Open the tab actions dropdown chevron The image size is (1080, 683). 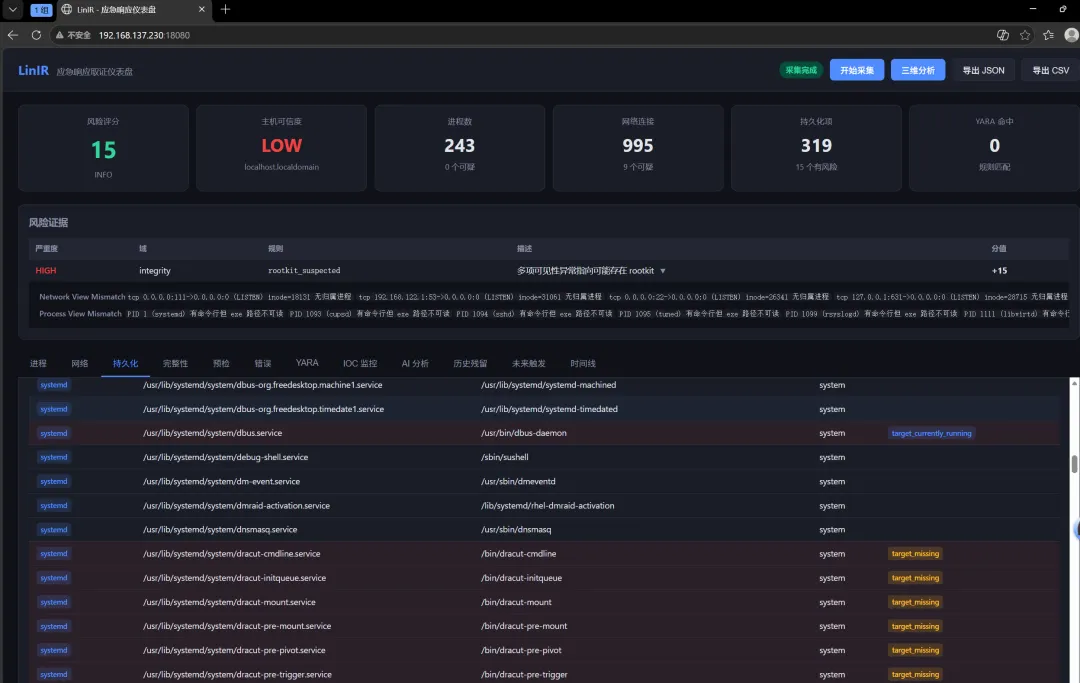click(12, 10)
